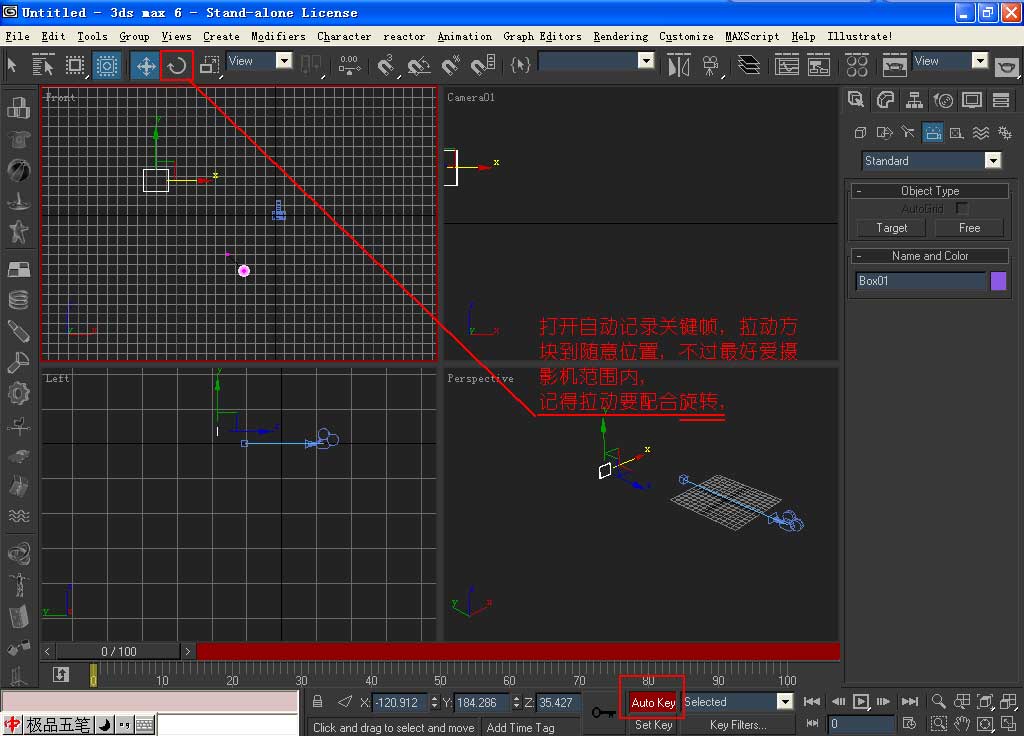Open the Selected key target dropdown
The image size is (1024, 736).
tap(738, 702)
